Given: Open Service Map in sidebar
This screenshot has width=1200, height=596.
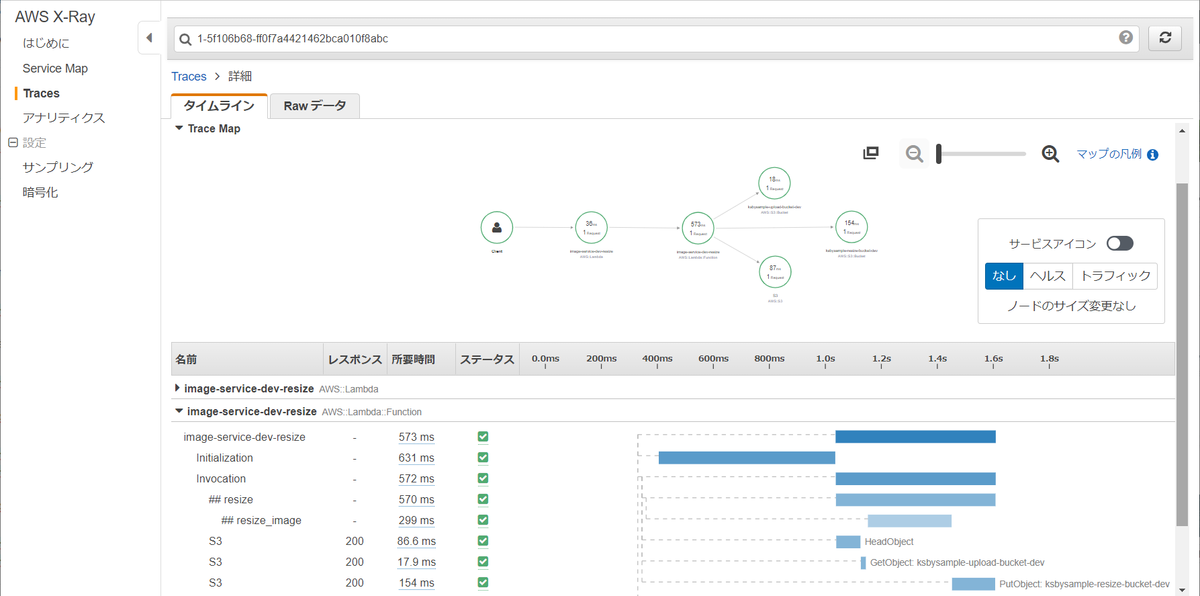Looking at the screenshot, I should click(x=55, y=68).
